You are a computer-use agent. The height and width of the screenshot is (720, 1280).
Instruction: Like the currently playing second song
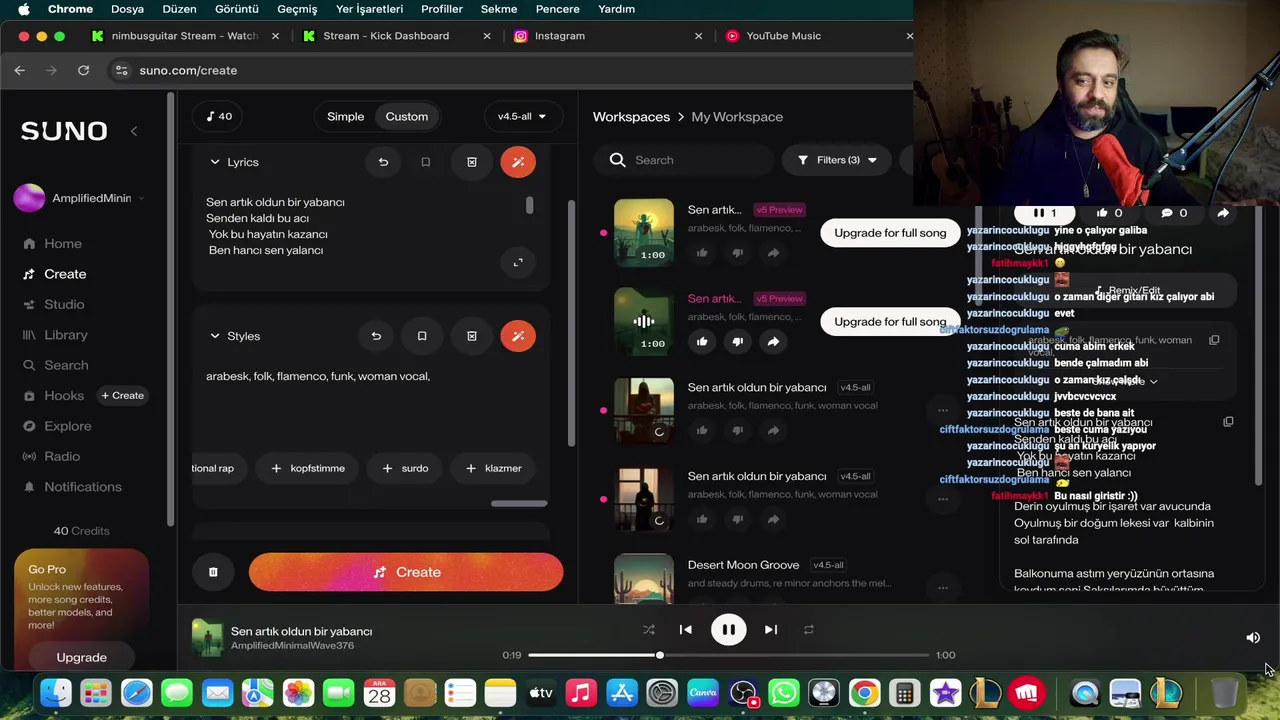point(702,341)
